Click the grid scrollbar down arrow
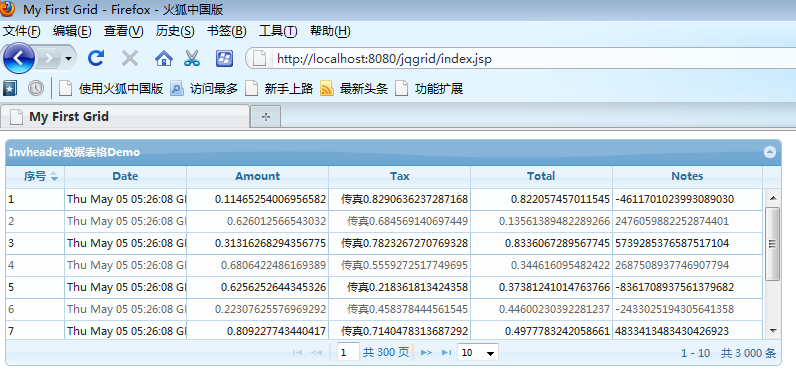The width and height of the screenshot is (796, 371). pos(773,330)
